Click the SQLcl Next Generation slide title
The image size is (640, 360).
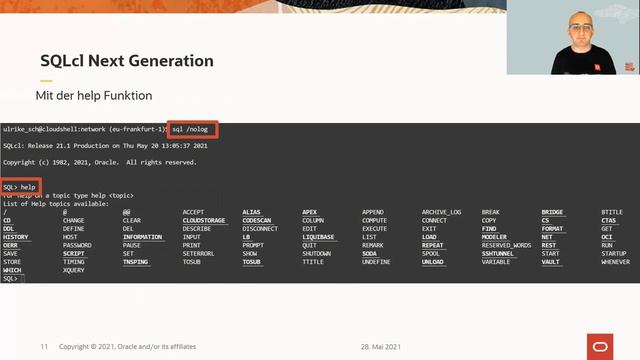coord(127,61)
